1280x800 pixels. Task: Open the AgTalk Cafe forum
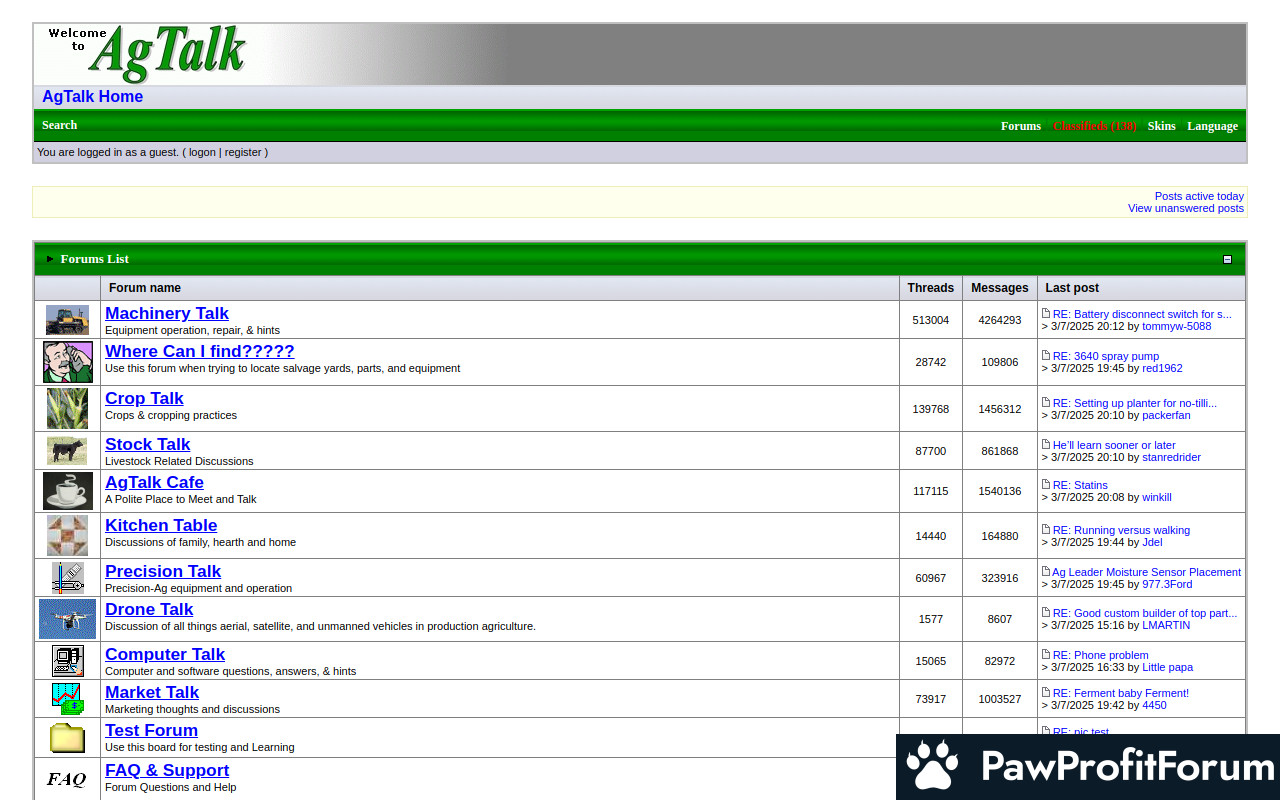tap(154, 482)
